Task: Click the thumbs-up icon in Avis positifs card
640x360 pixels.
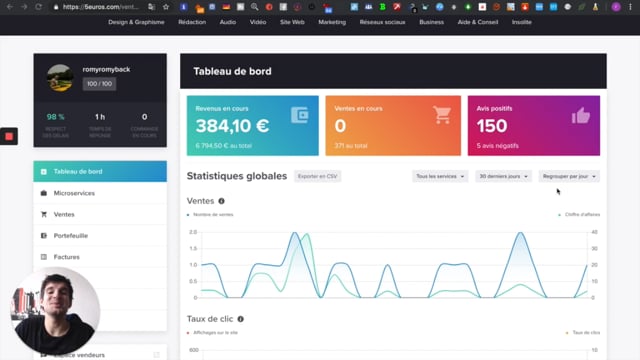Action: (581, 116)
